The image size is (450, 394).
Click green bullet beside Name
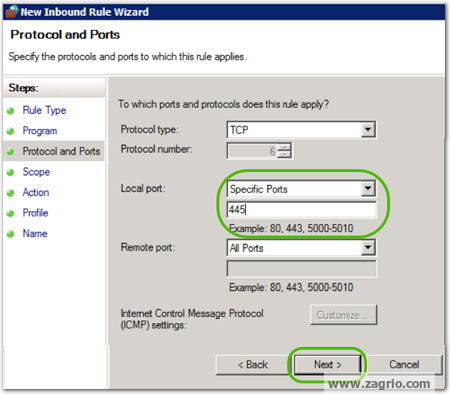click(11, 234)
